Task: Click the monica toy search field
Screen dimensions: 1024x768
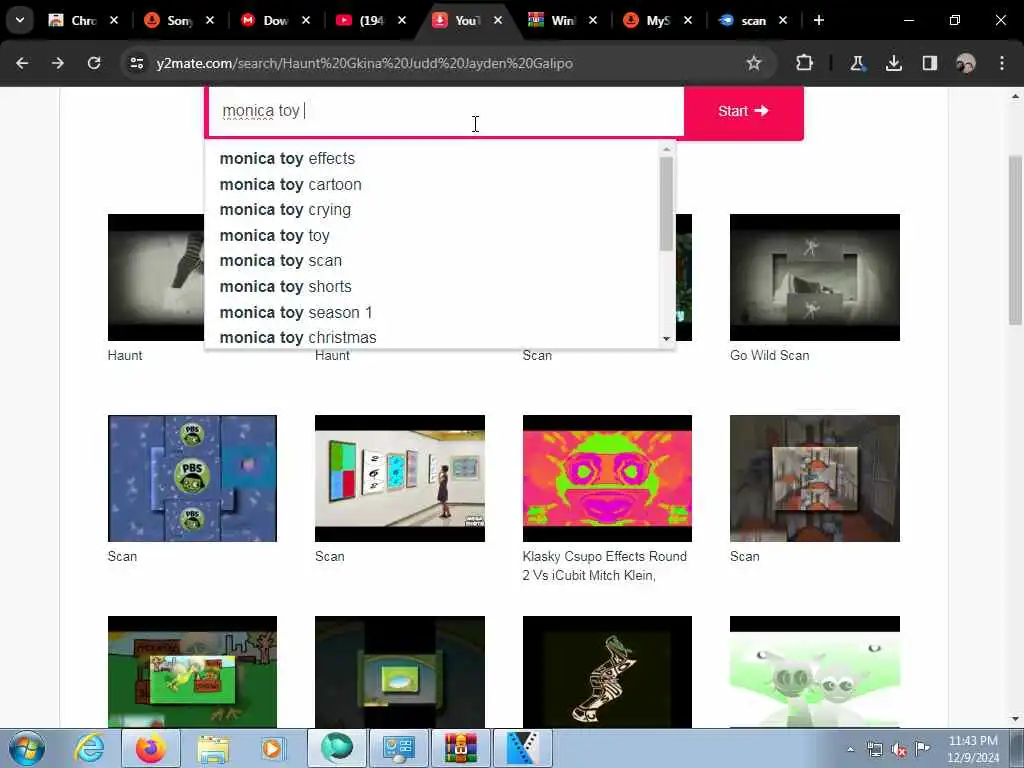Action: (x=445, y=111)
